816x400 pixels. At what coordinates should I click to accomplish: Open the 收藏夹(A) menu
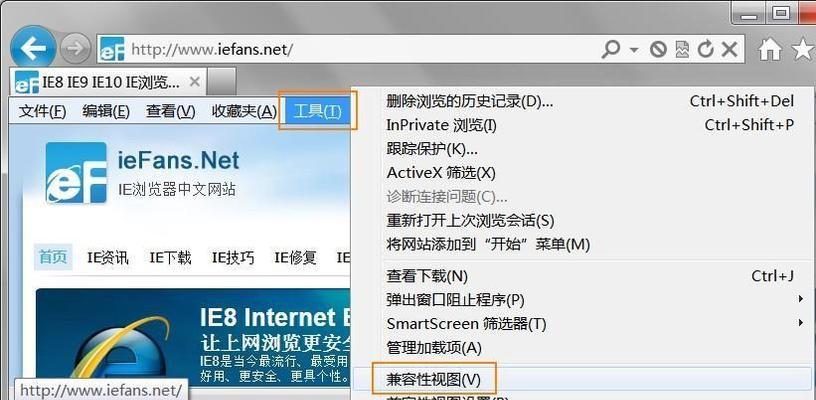(x=244, y=111)
